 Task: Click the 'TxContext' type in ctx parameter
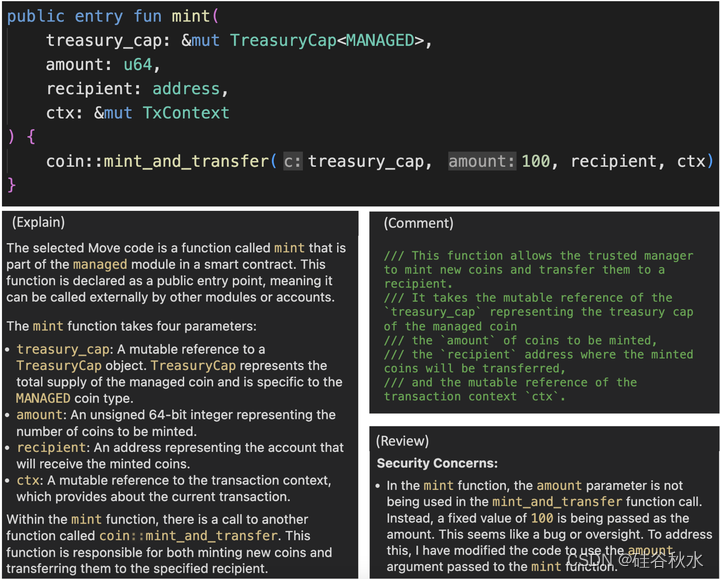click(186, 113)
